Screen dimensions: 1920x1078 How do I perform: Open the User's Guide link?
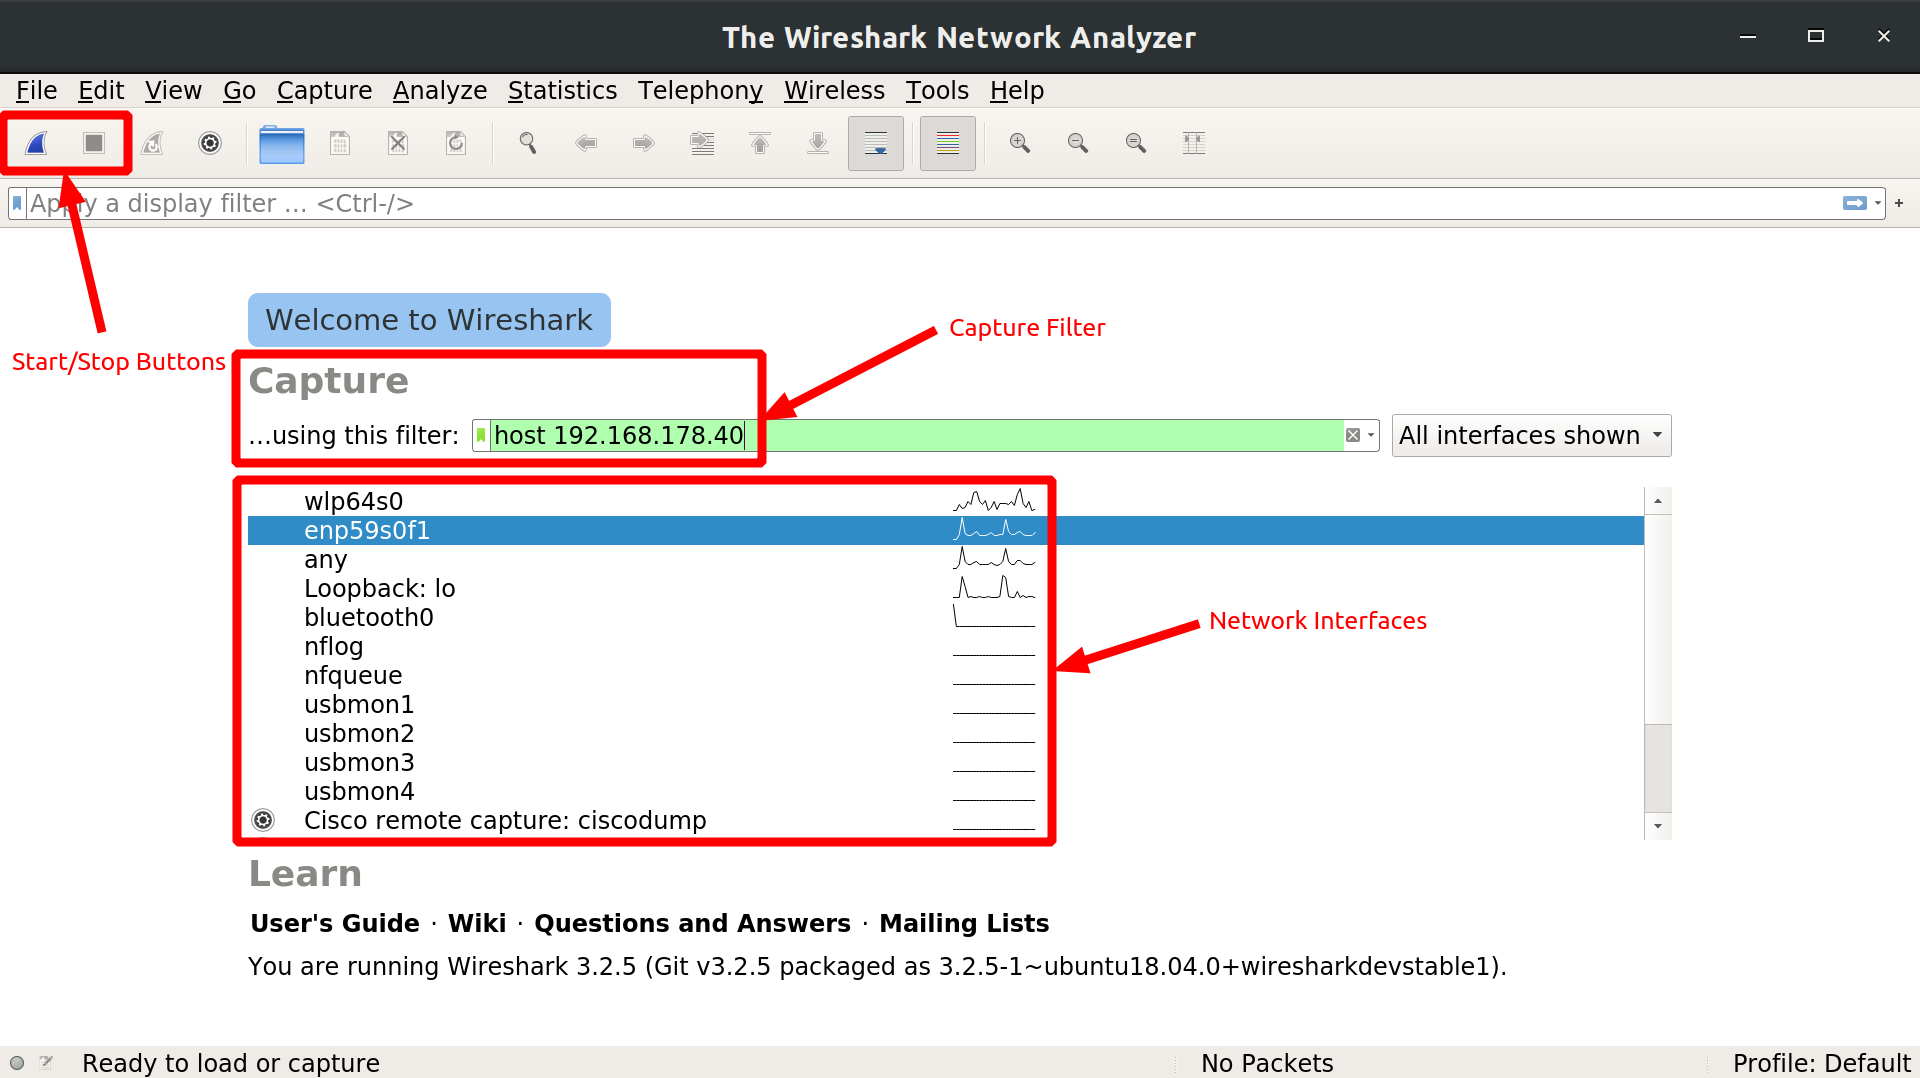pos(334,923)
